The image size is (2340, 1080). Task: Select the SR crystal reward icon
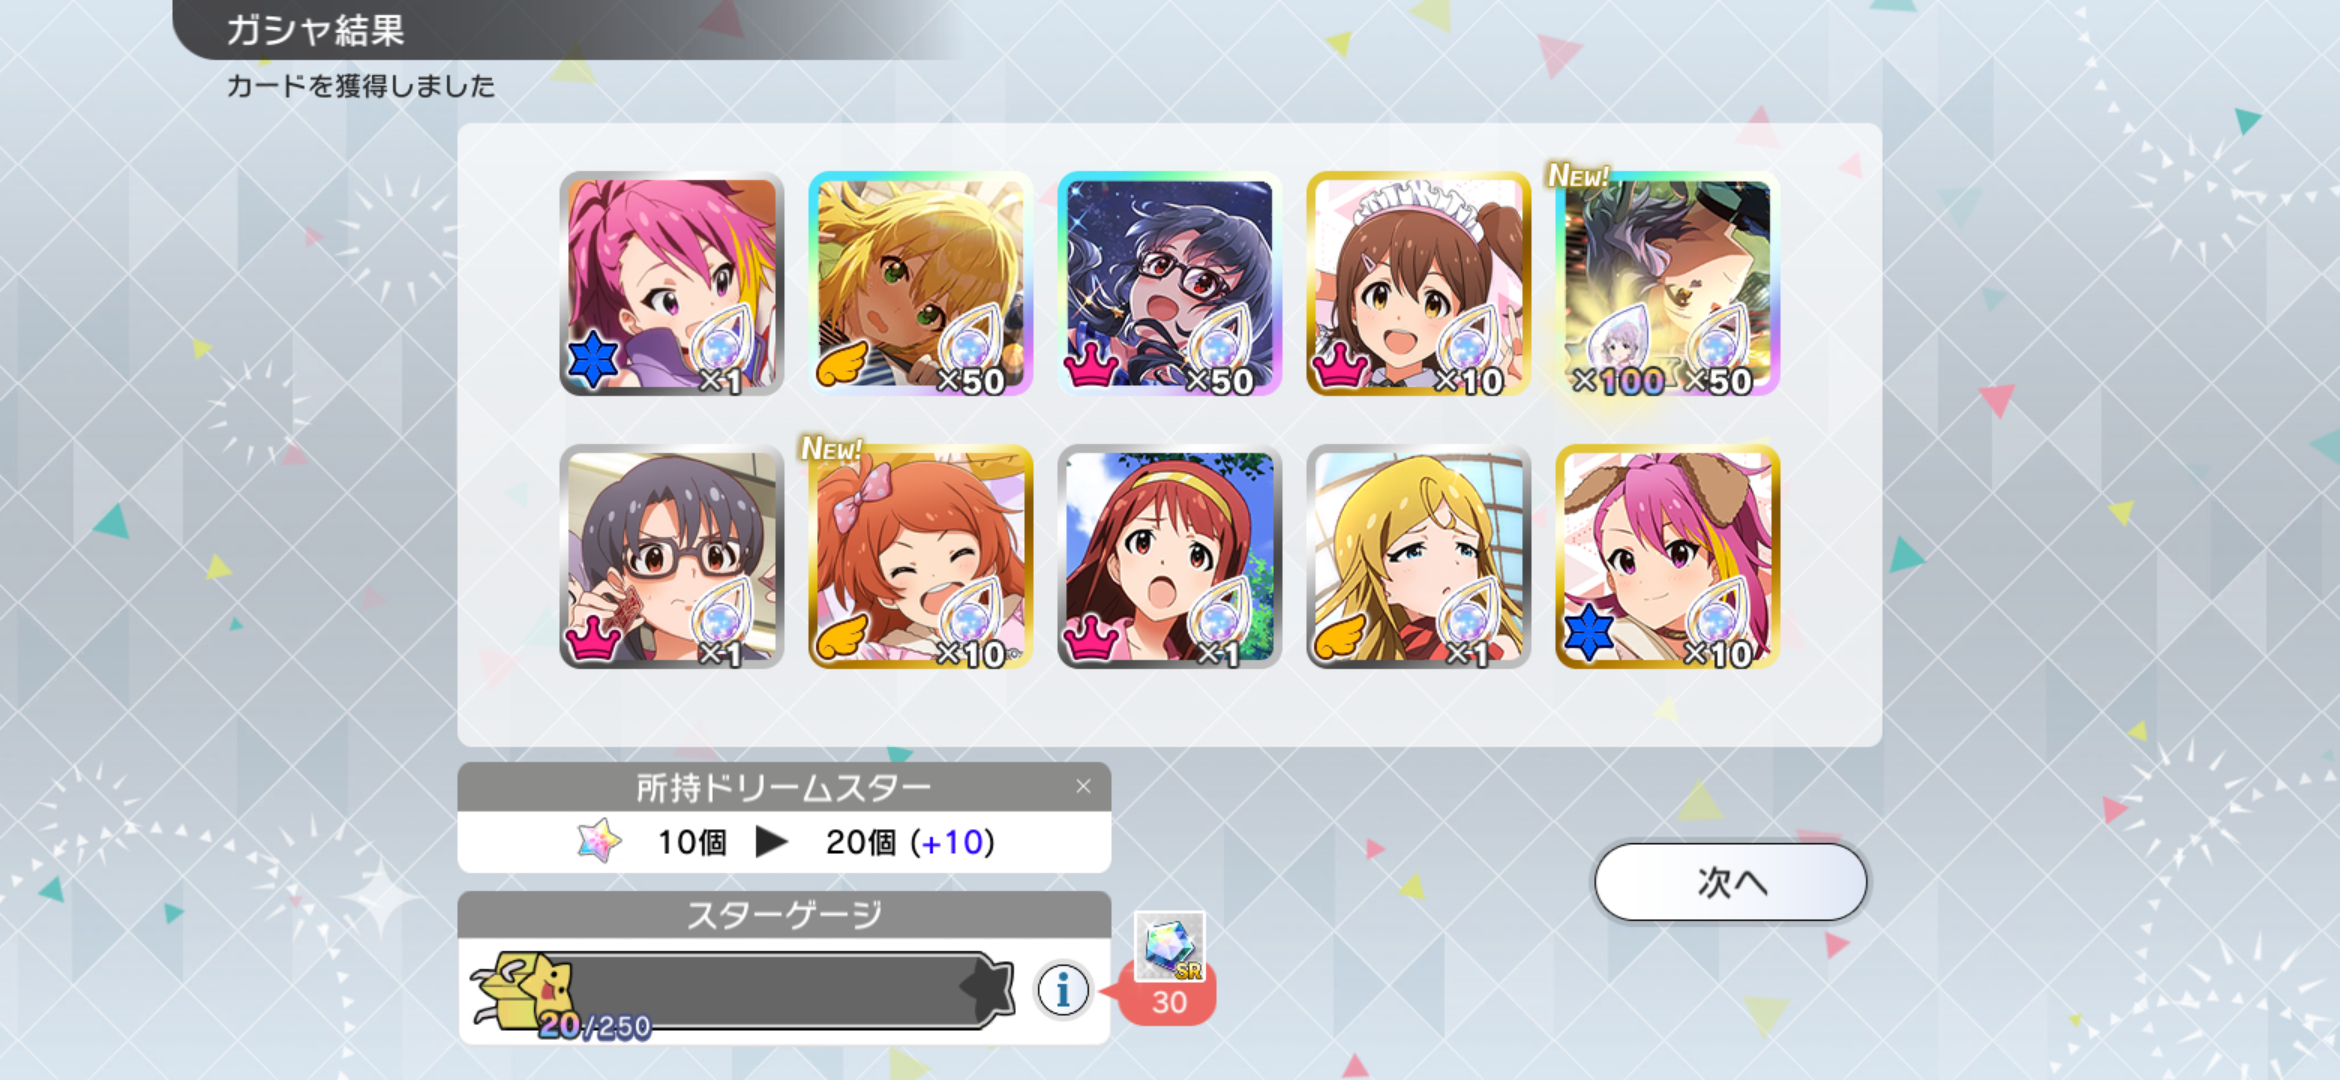(x=1169, y=946)
